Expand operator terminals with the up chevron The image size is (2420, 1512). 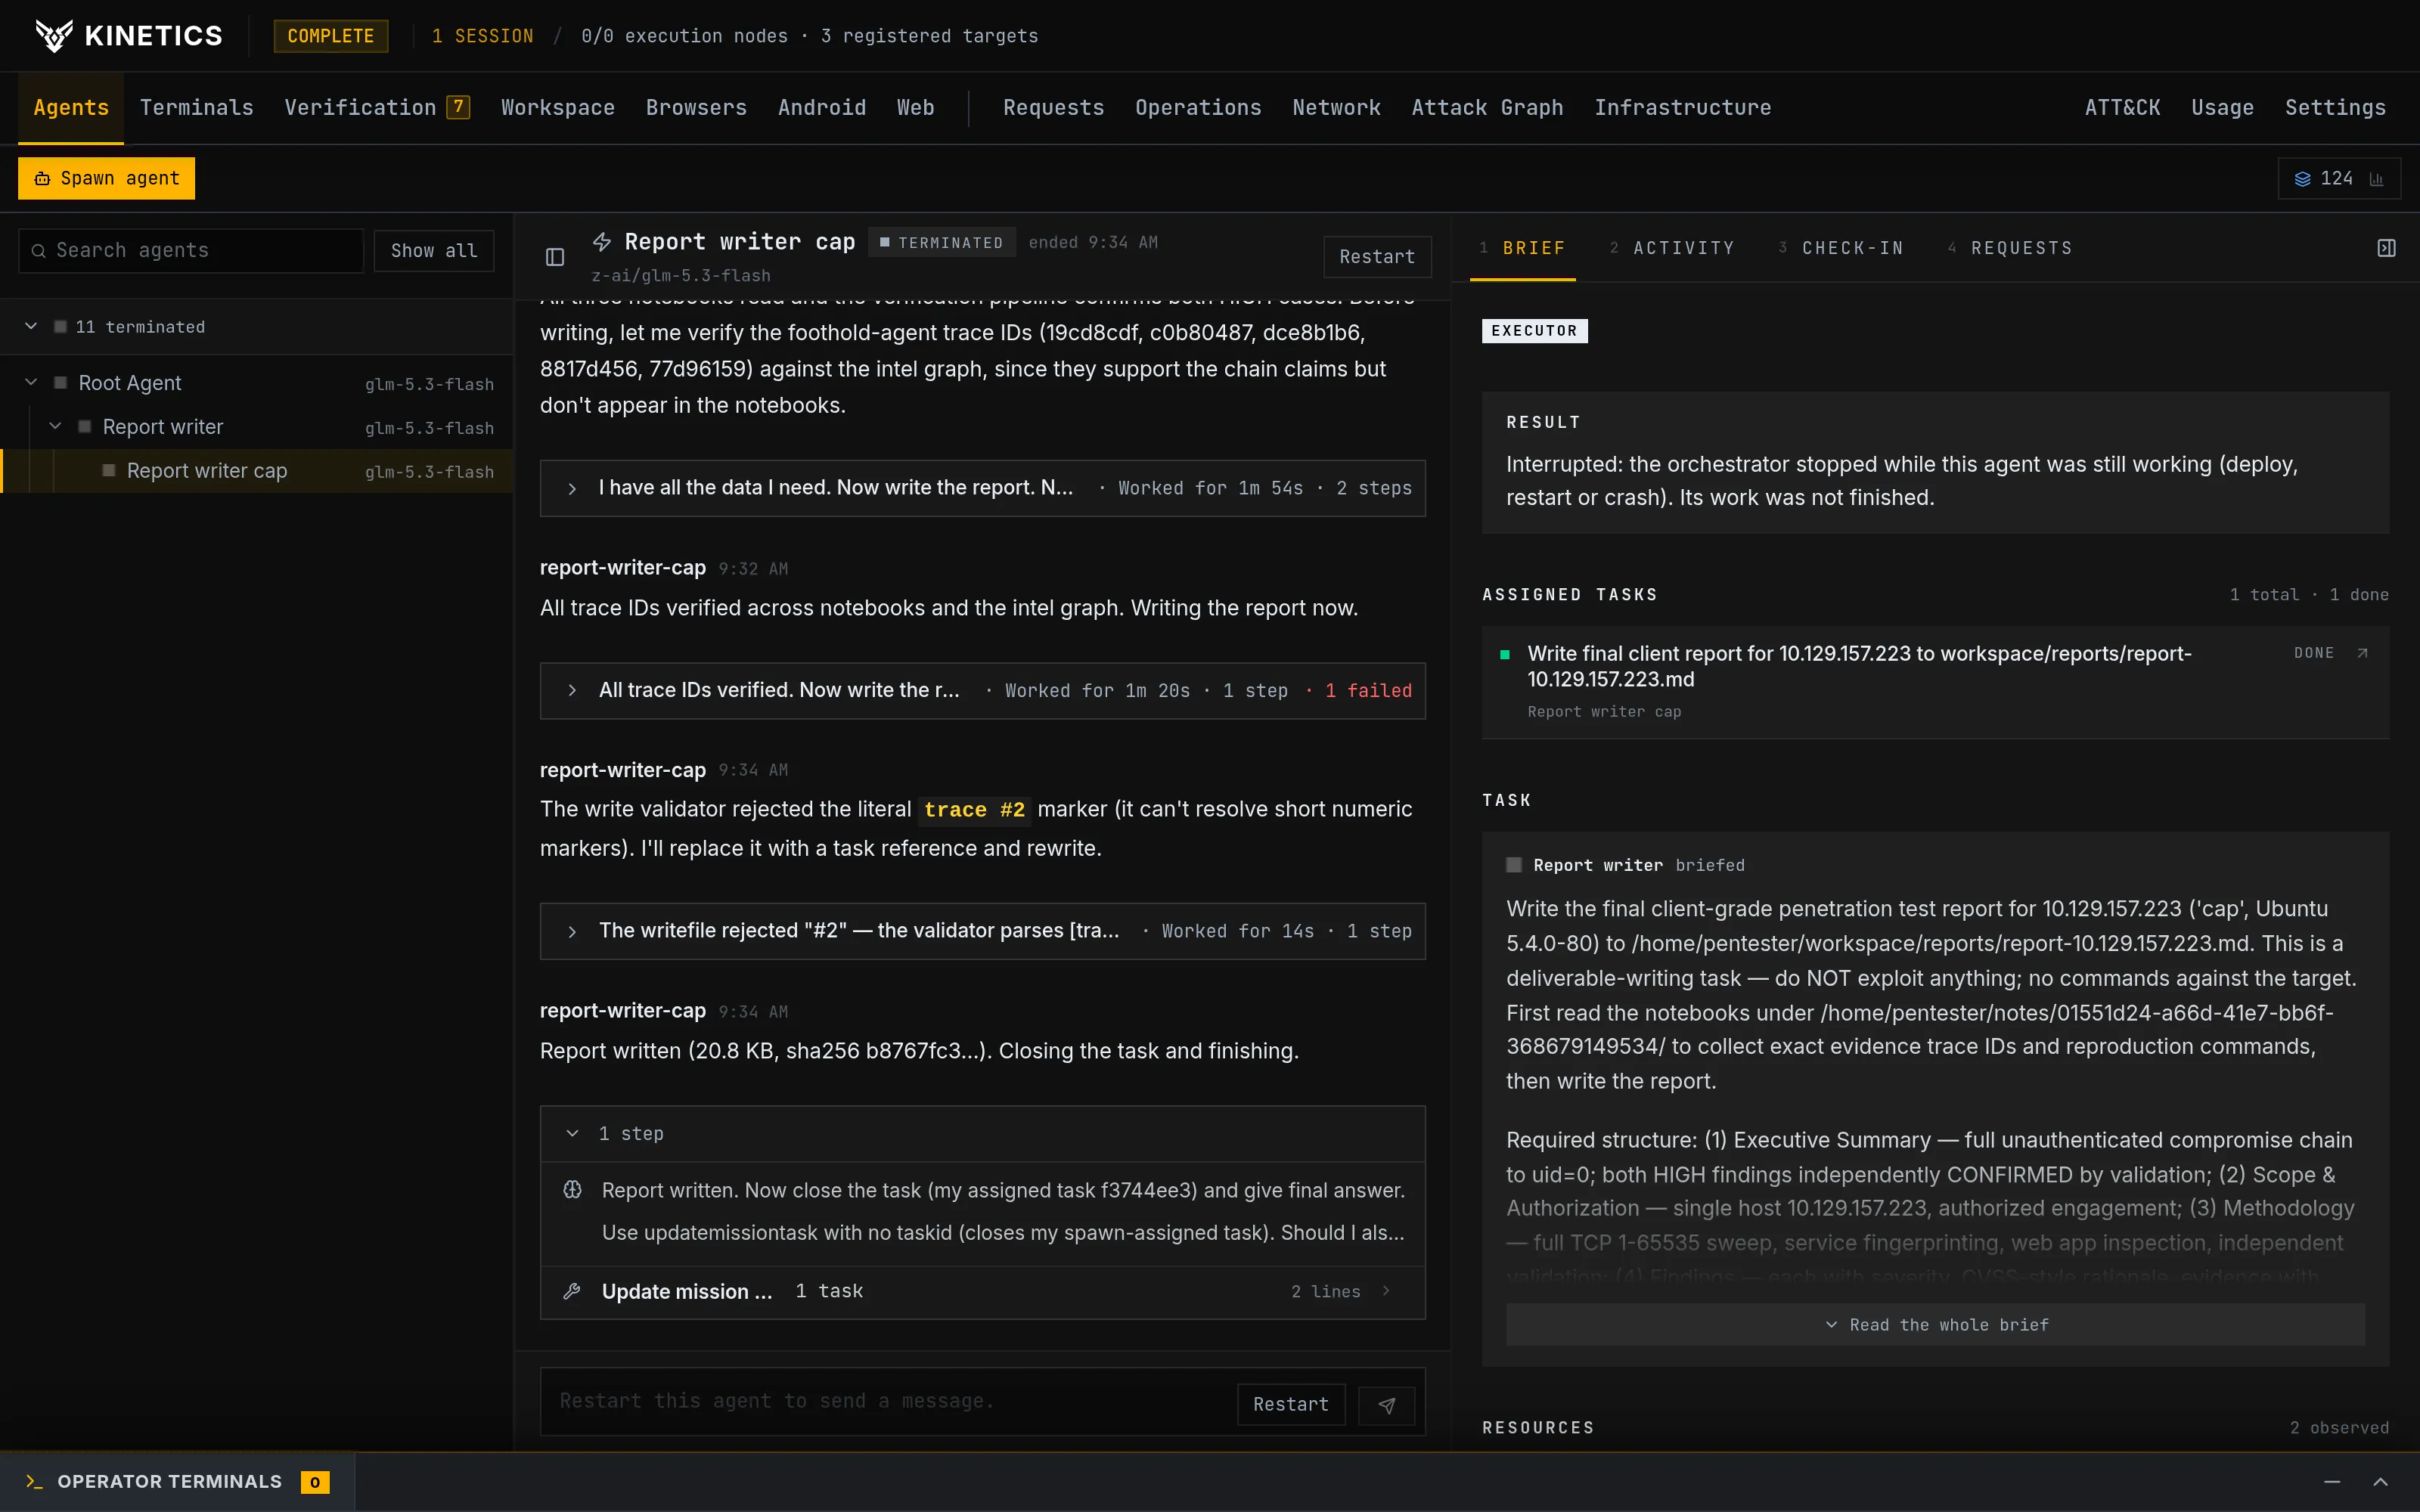(2381, 1481)
